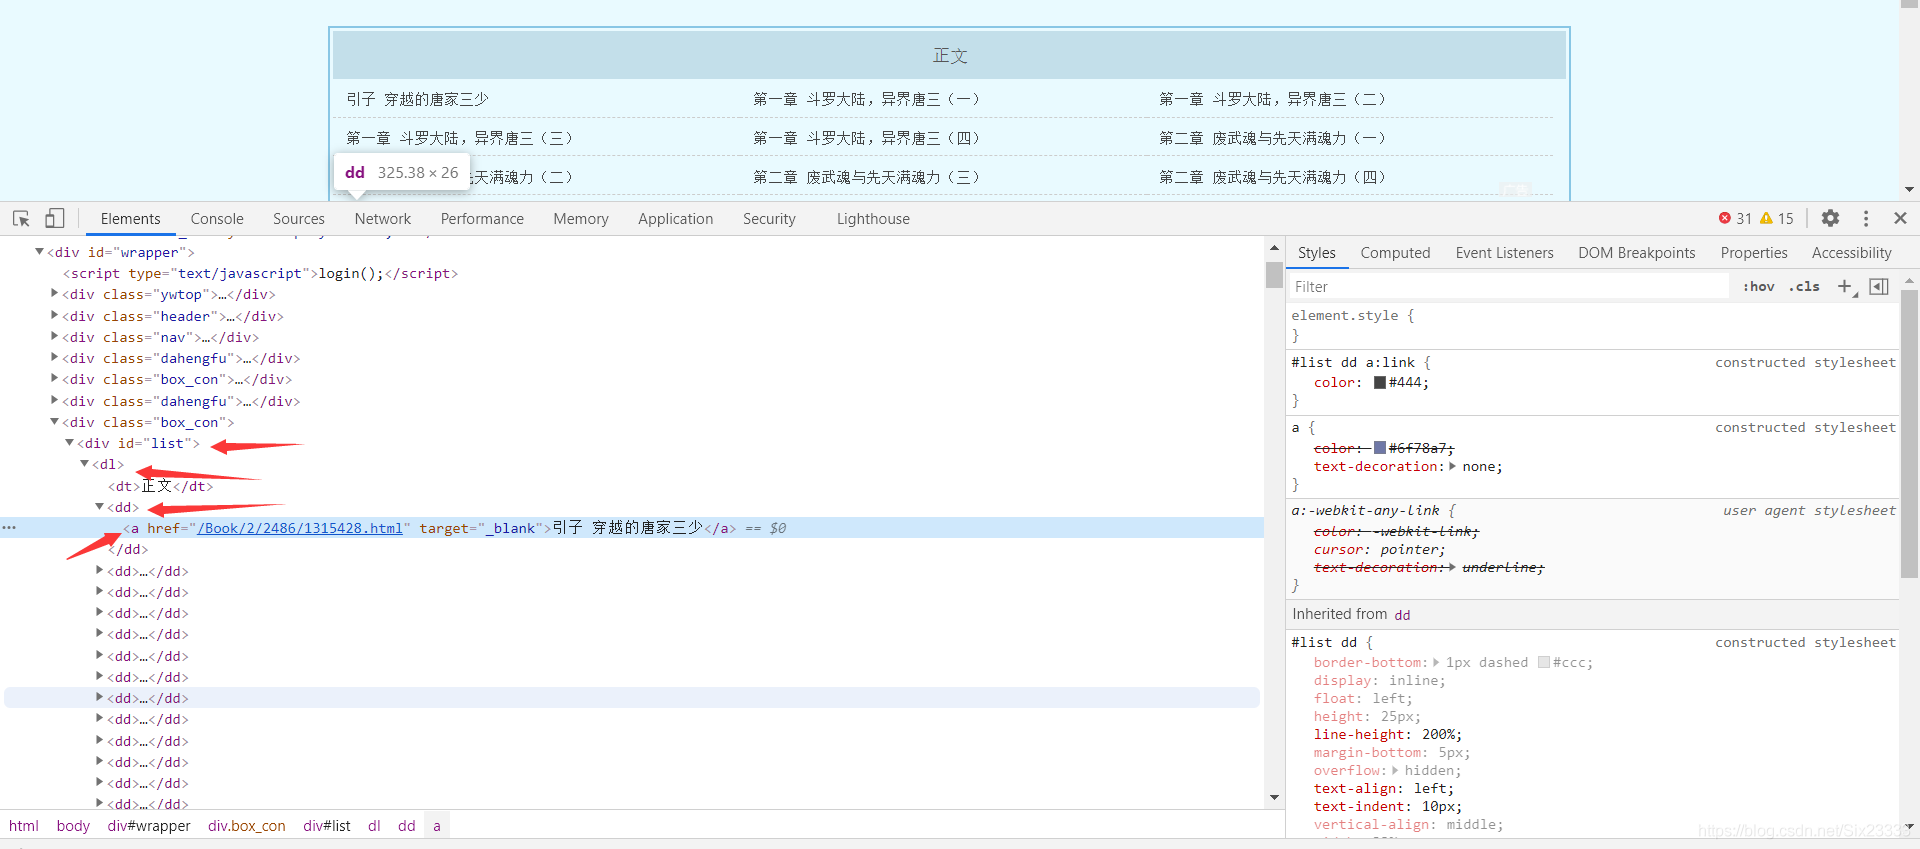This screenshot has height=849, width=1920.
Task: Open DevTools settings gear
Action: [x=1830, y=218]
